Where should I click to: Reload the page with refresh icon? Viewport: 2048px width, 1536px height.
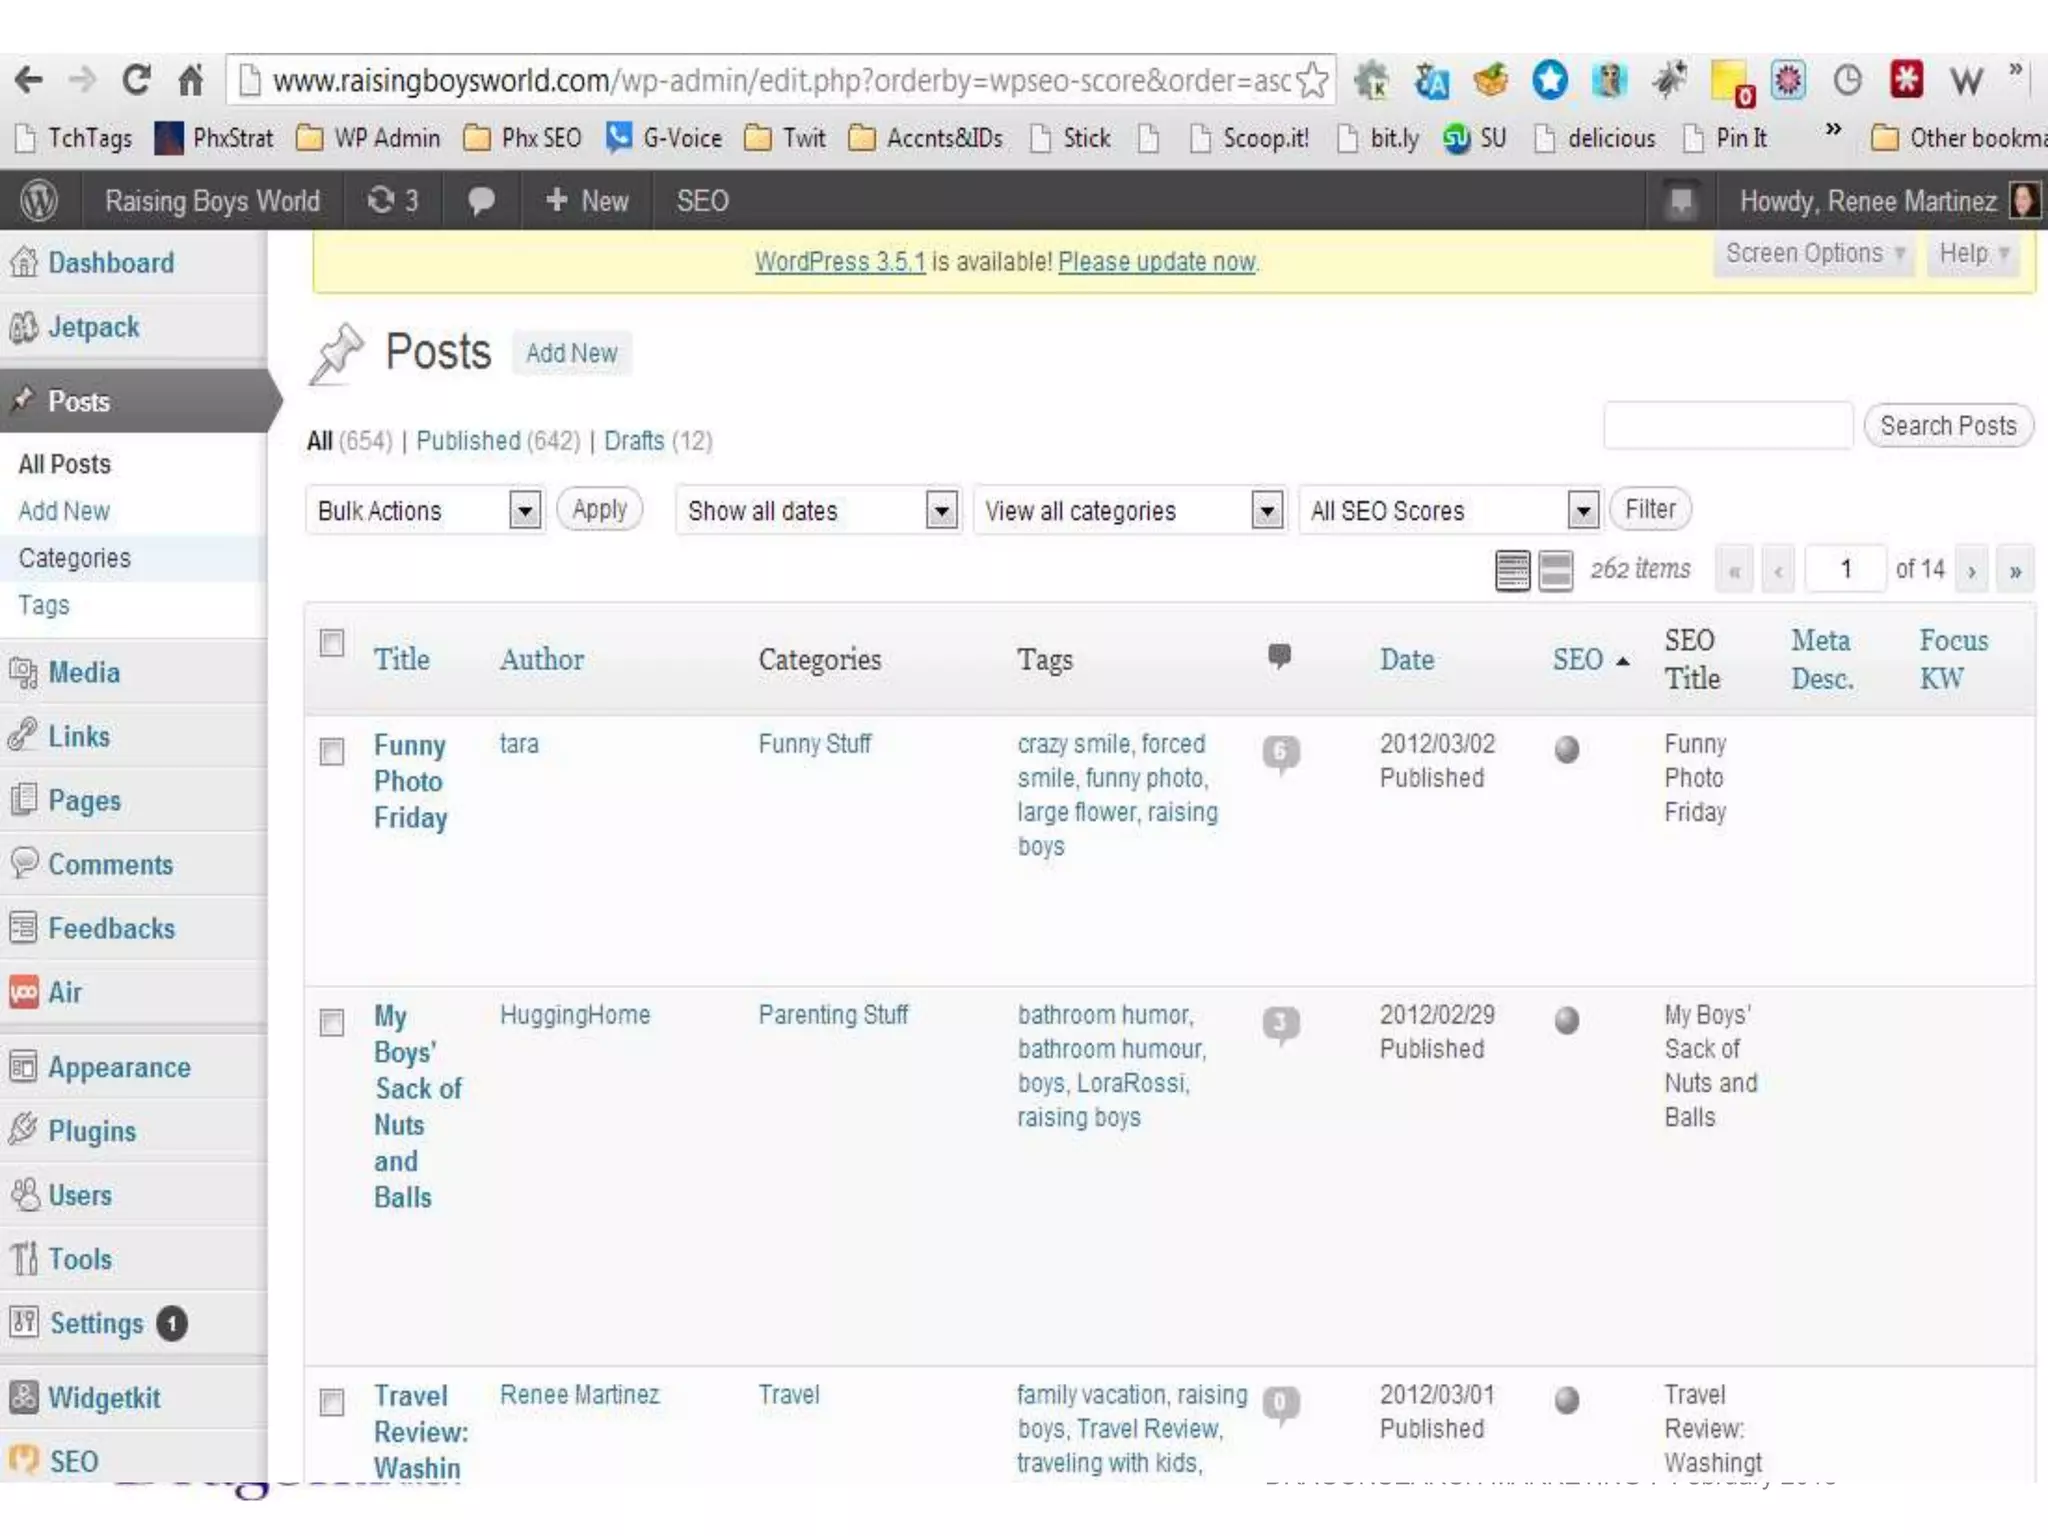136,79
